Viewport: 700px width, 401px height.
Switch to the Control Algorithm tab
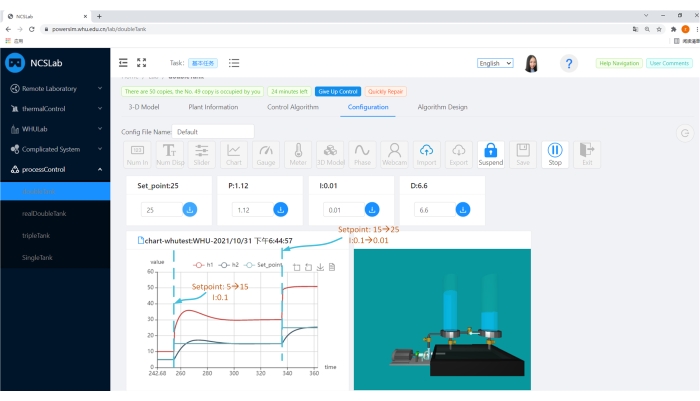293,107
